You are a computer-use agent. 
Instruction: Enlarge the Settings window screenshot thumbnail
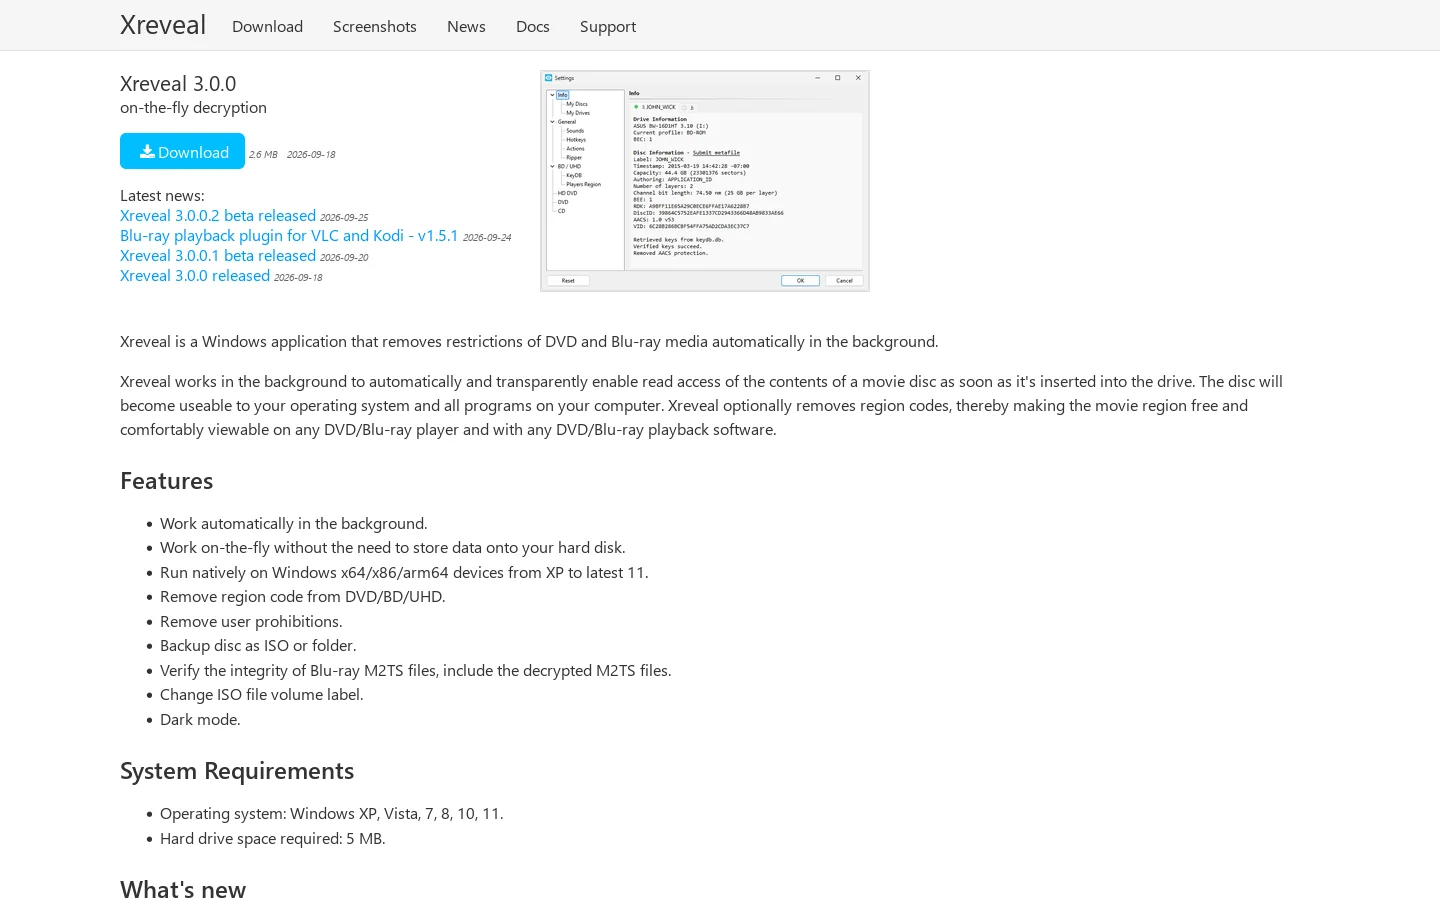(705, 181)
